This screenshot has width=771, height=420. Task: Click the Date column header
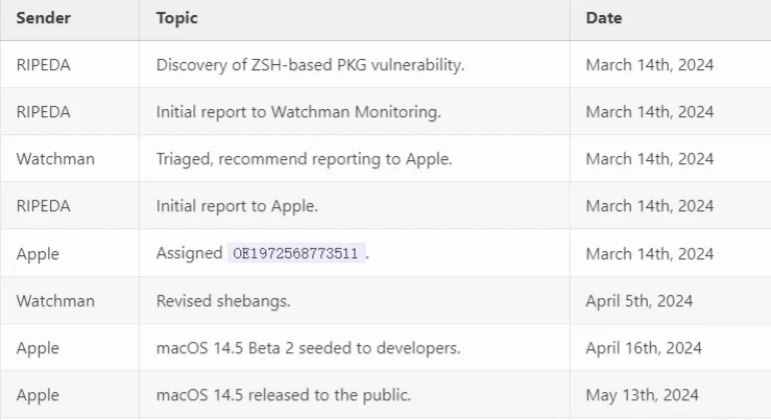click(x=604, y=18)
